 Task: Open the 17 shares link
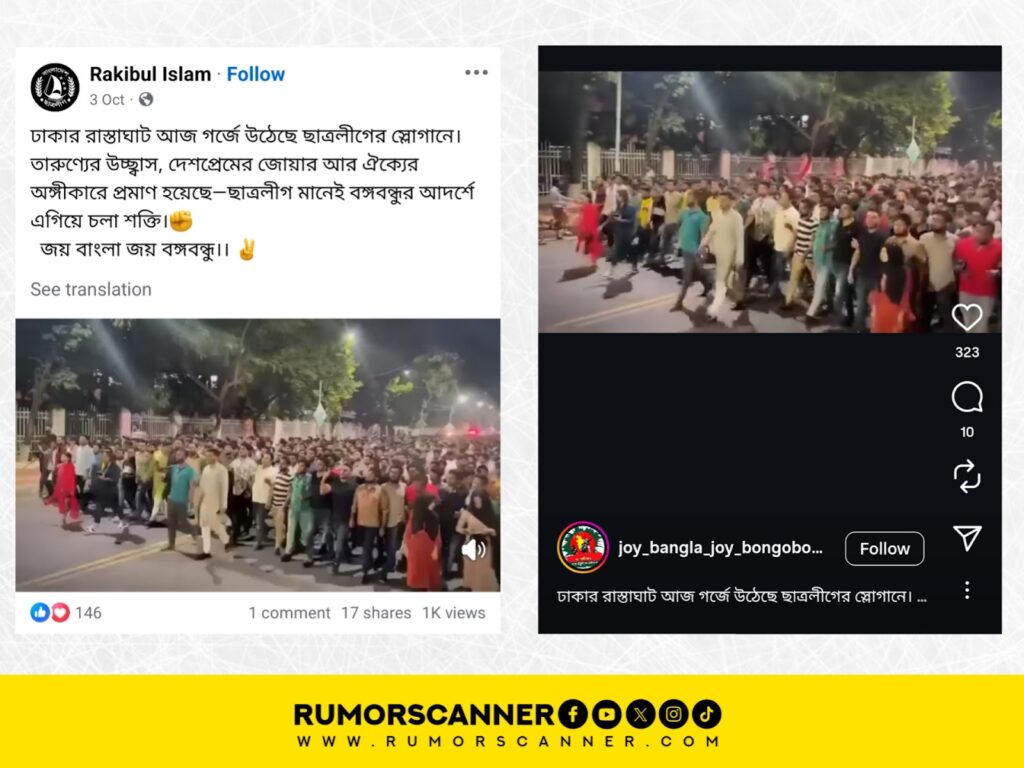click(x=376, y=613)
